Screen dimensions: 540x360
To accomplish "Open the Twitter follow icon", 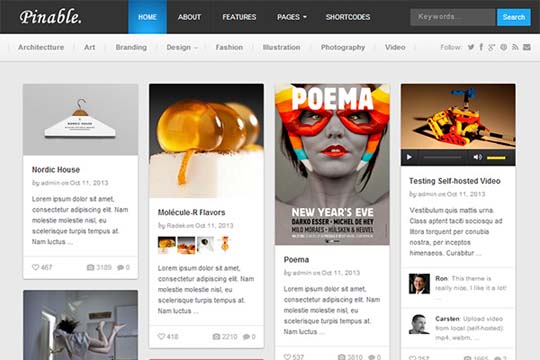I will pos(471,47).
